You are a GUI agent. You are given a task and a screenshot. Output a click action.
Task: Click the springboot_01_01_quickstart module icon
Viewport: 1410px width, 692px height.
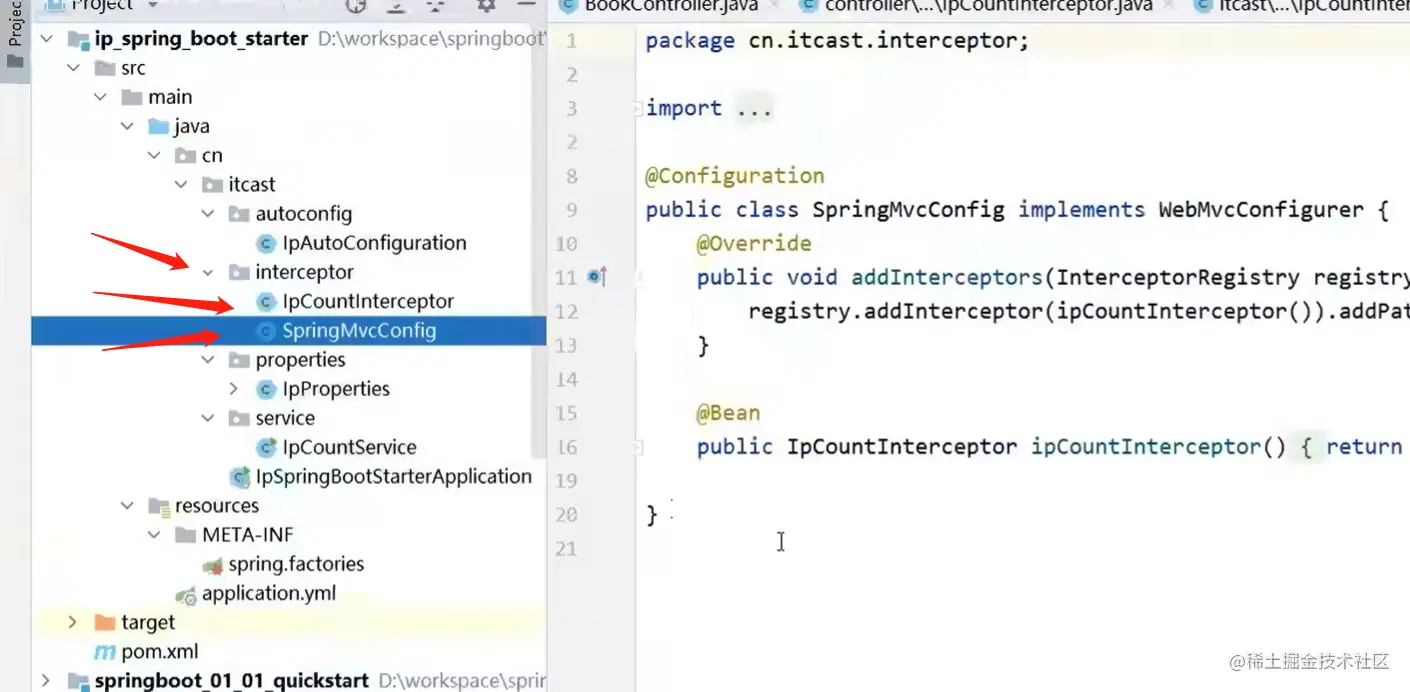click(78, 680)
